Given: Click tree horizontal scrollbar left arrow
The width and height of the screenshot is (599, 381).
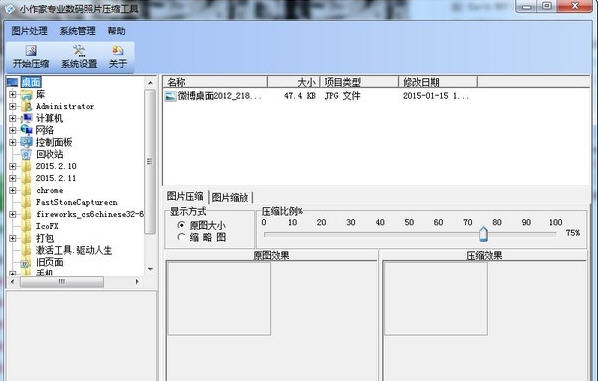Looking at the screenshot, I should [x=13, y=282].
